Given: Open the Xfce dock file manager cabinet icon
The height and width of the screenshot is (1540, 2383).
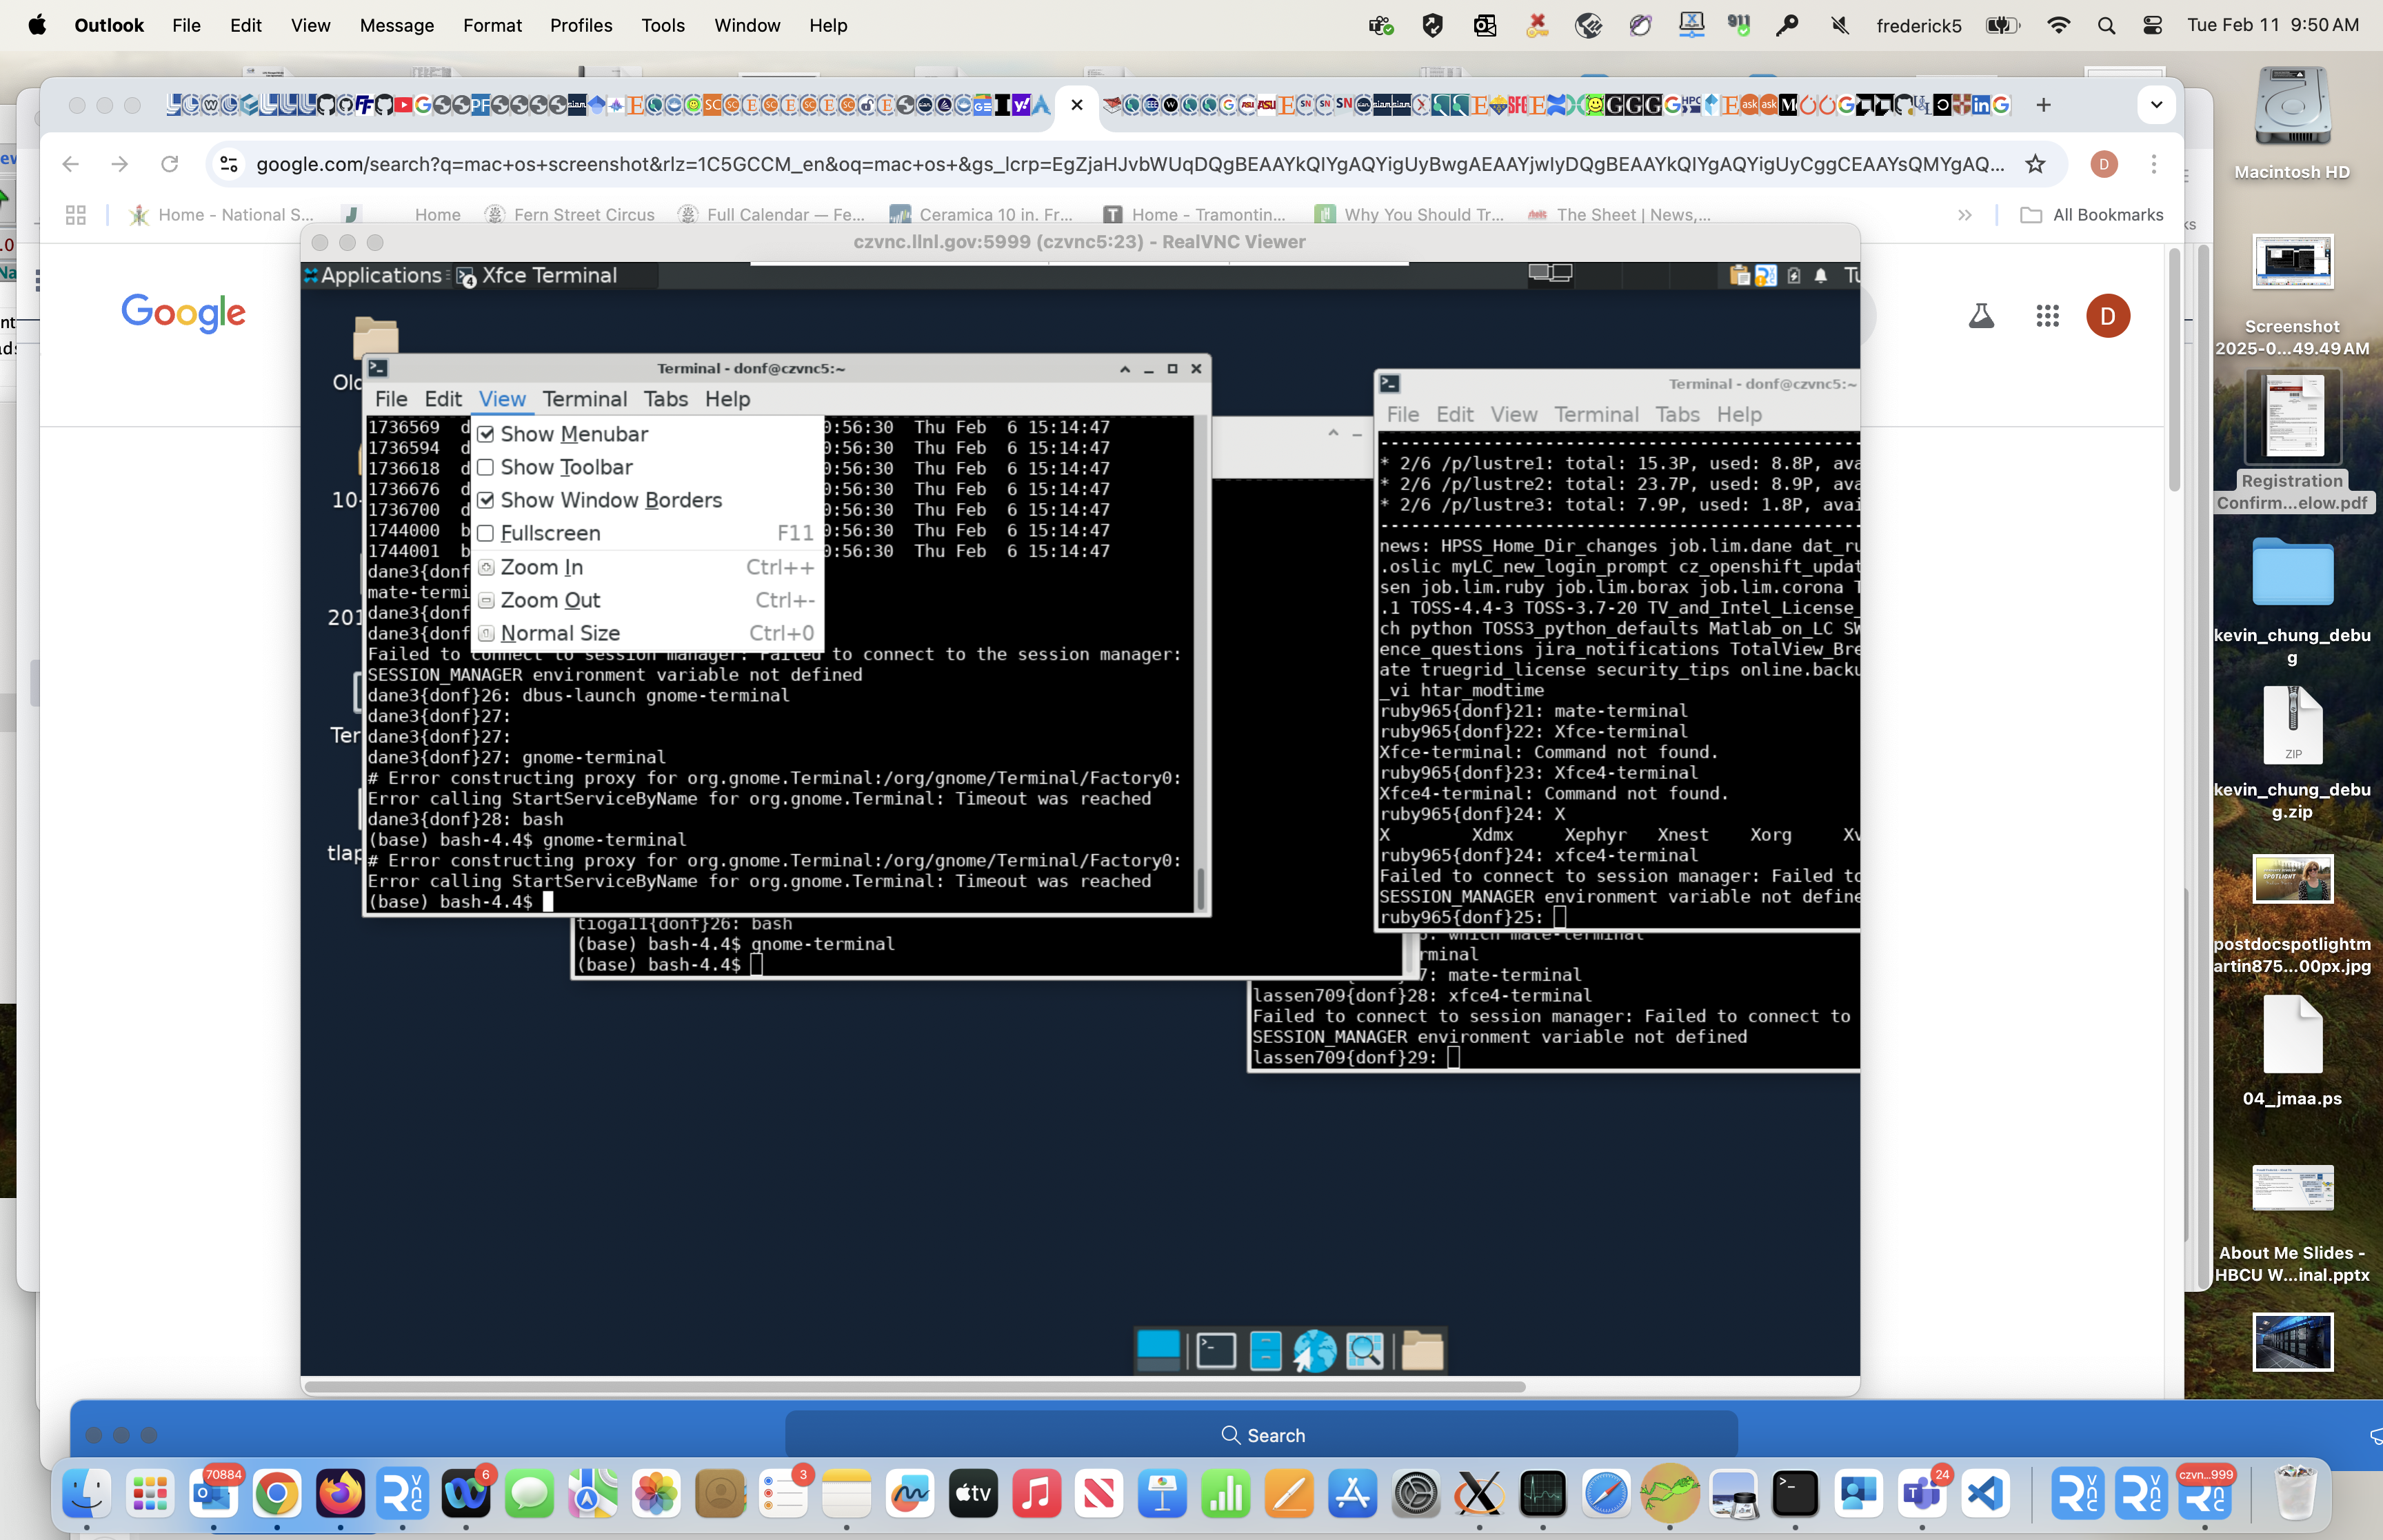Looking at the screenshot, I should tap(1265, 1351).
